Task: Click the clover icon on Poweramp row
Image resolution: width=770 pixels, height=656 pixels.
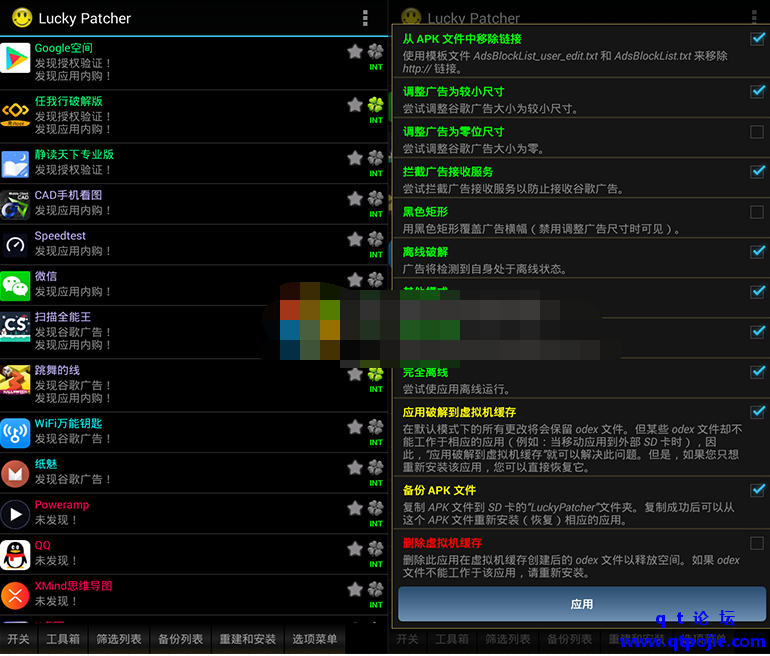Action: click(376, 508)
